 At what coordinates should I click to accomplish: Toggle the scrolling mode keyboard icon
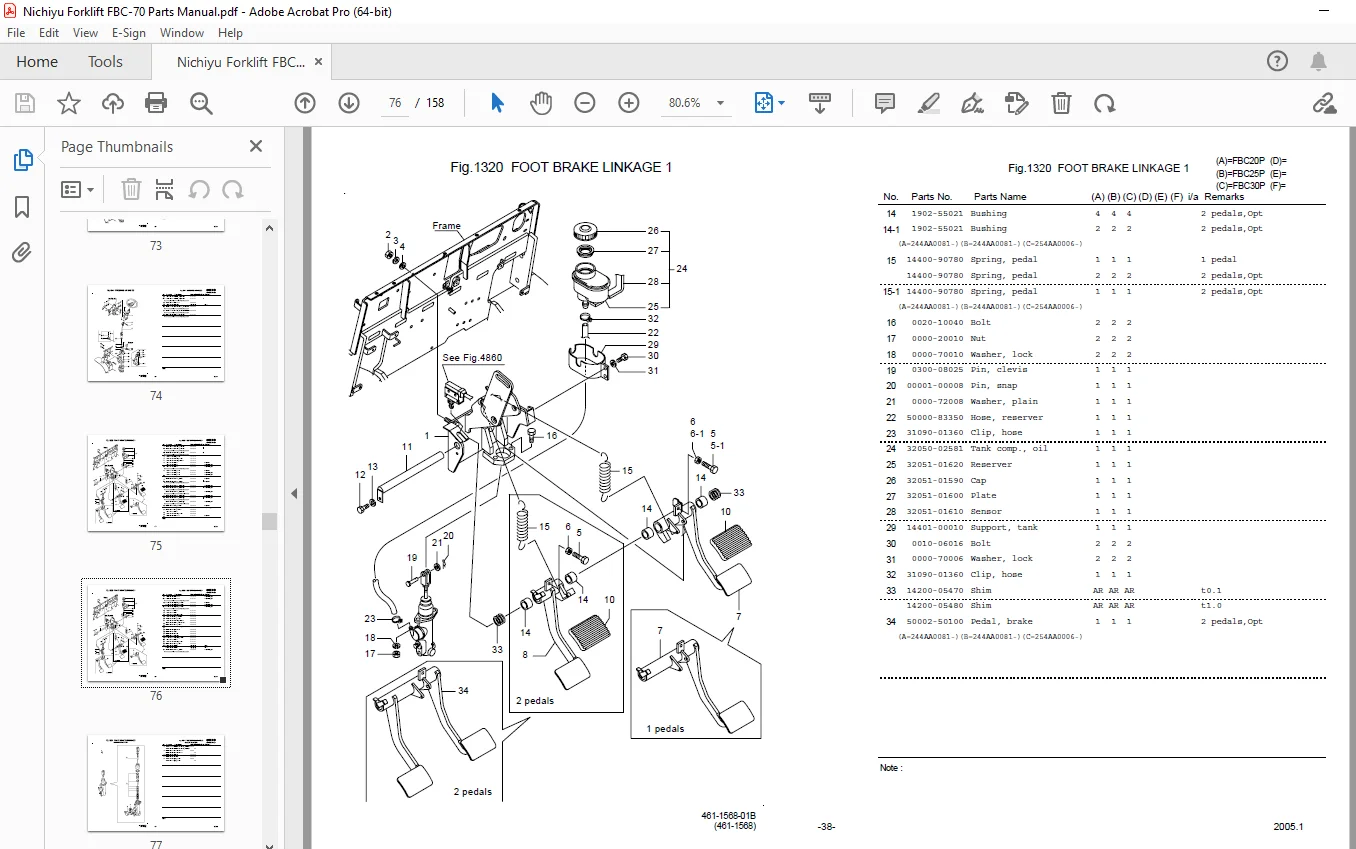tap(820, 103)
